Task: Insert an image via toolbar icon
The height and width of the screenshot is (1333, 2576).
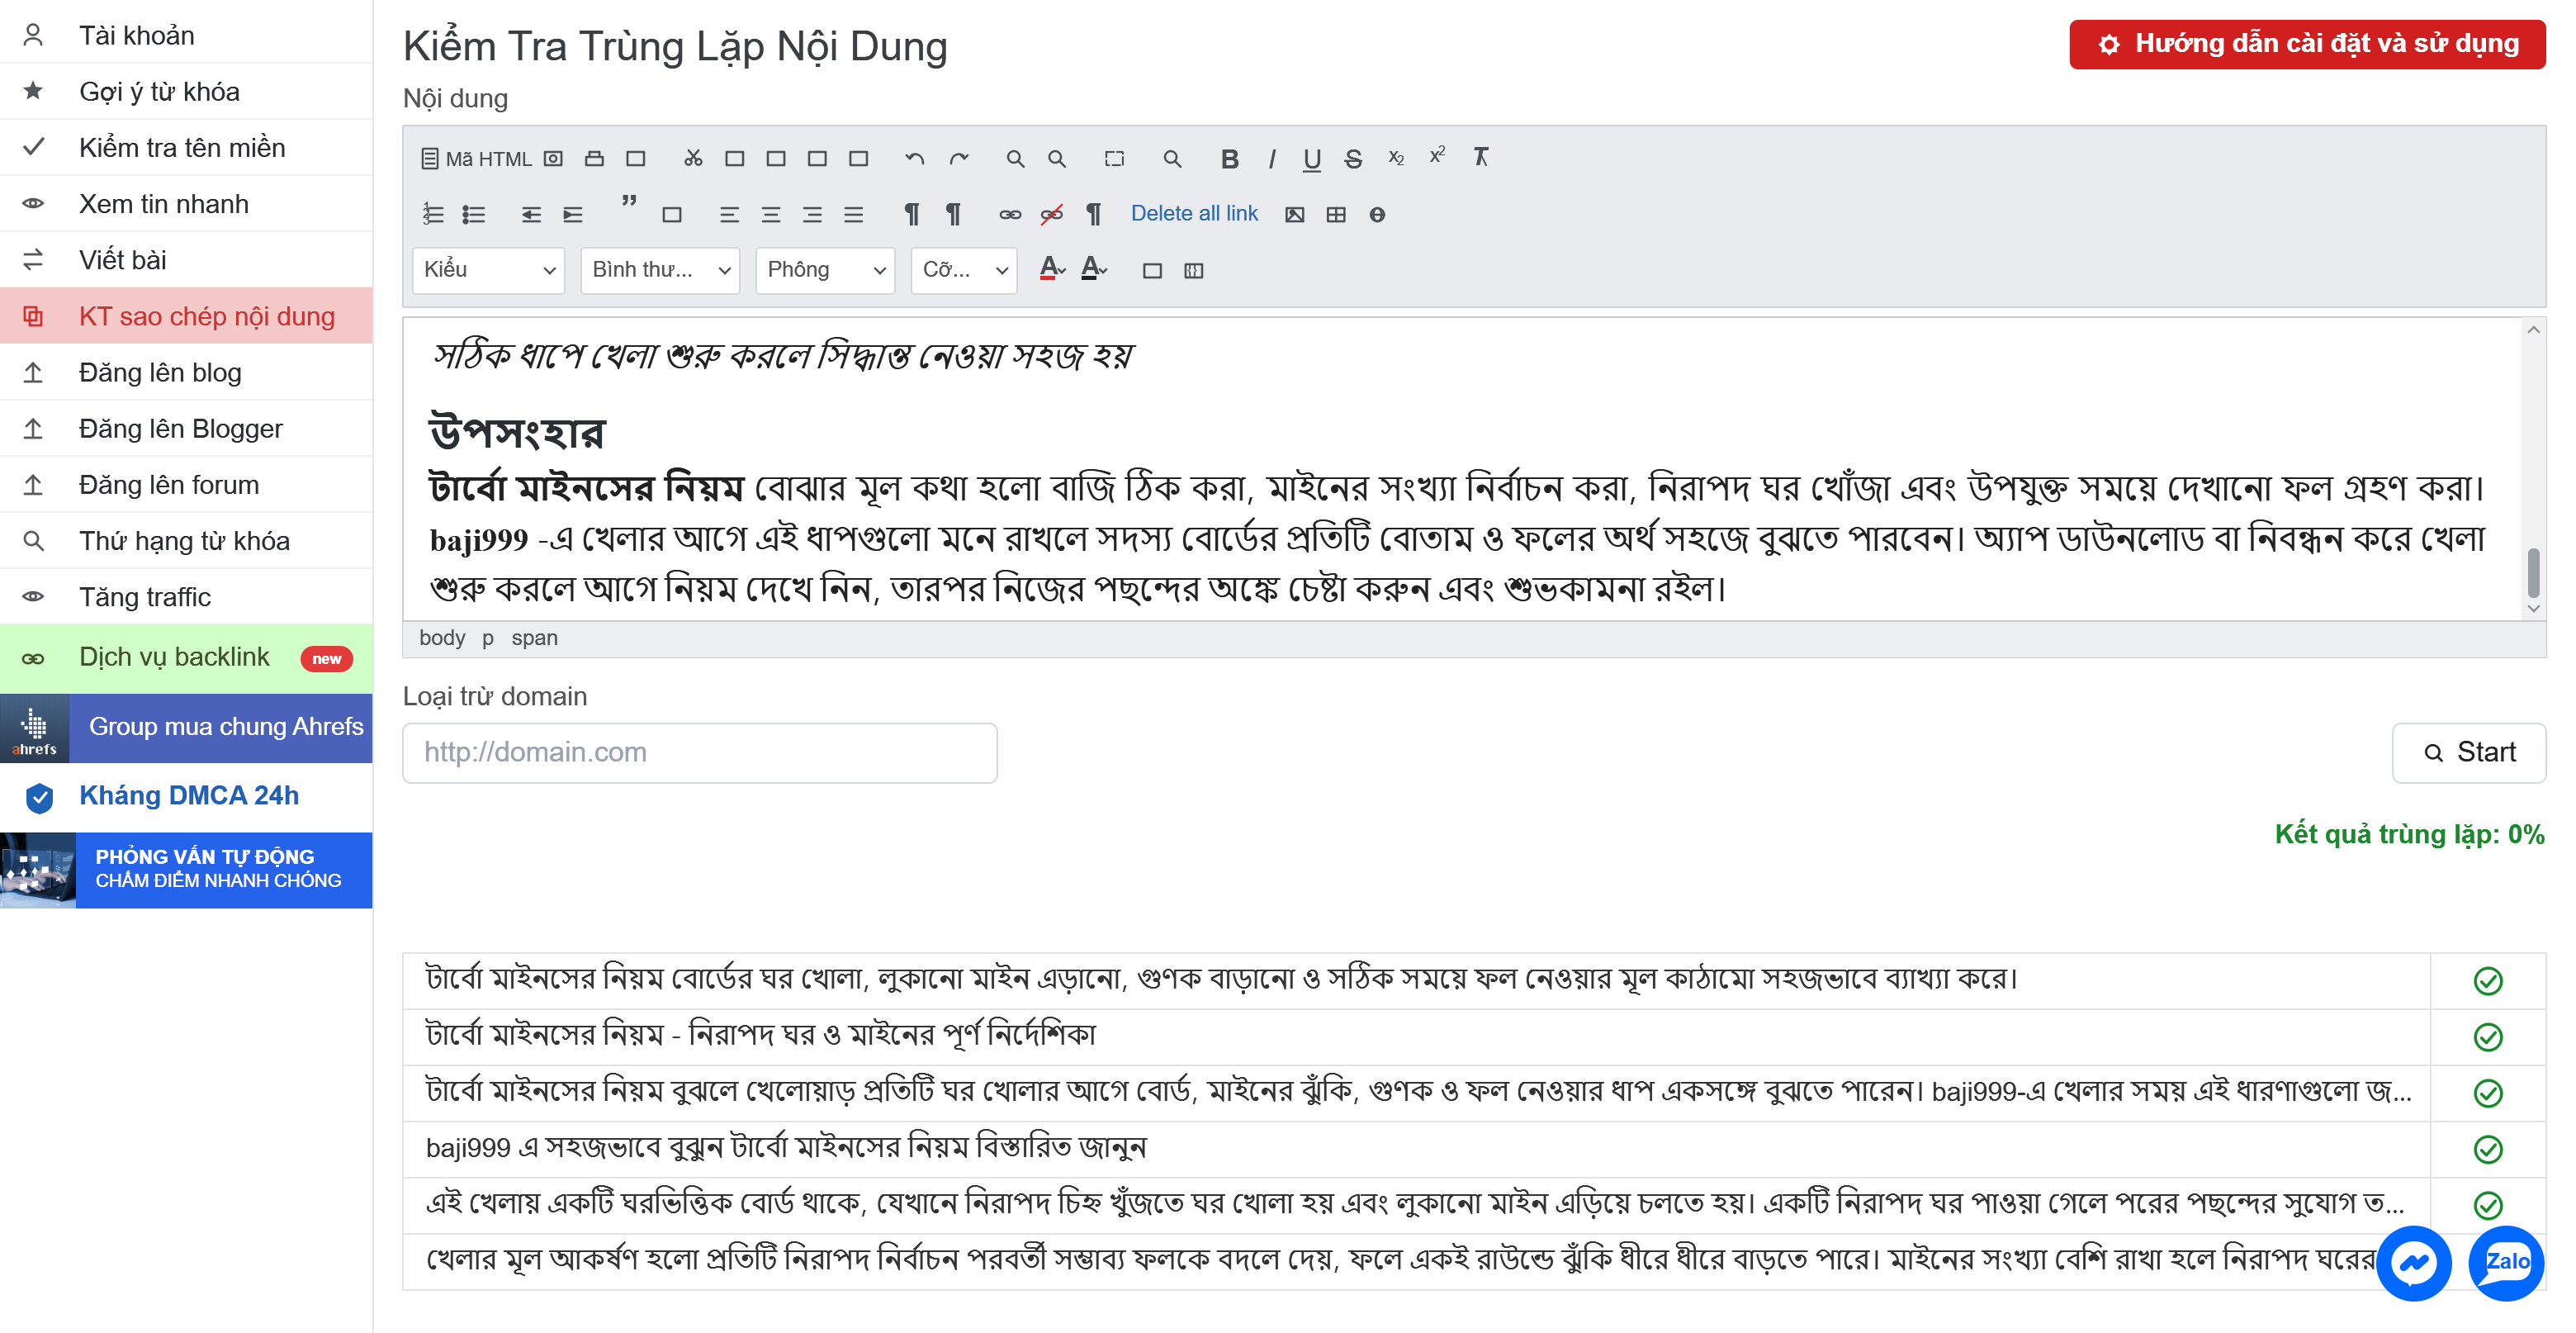Action: tap(1294, 214)
